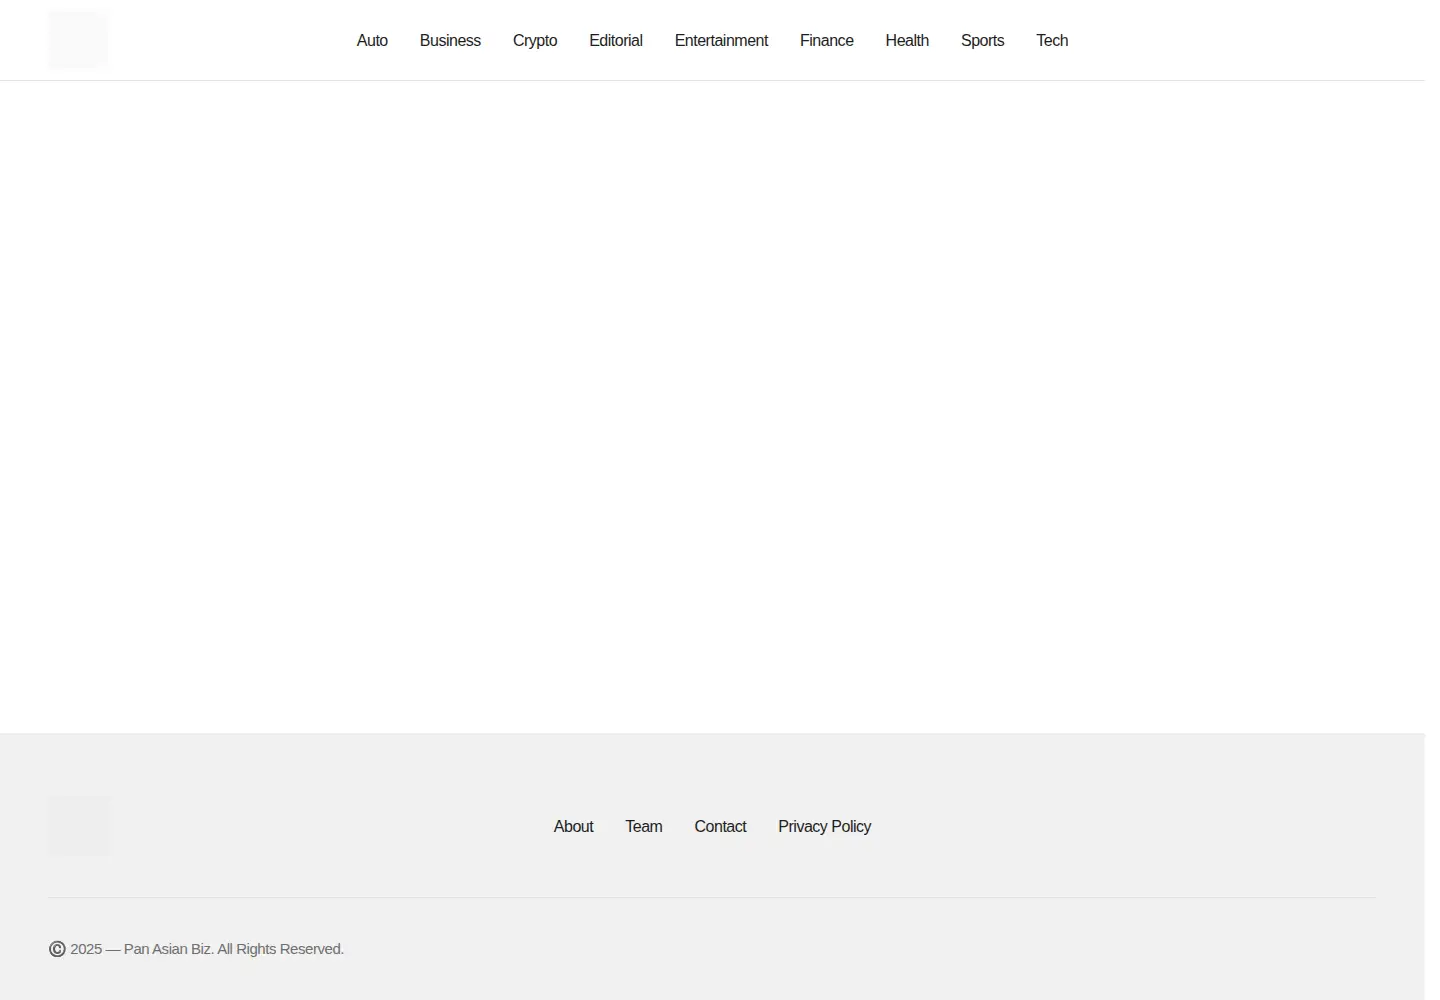Click the site logo in the header
The height and width of the screenshot is (1000, 1440).
click(x=78, y=40)
